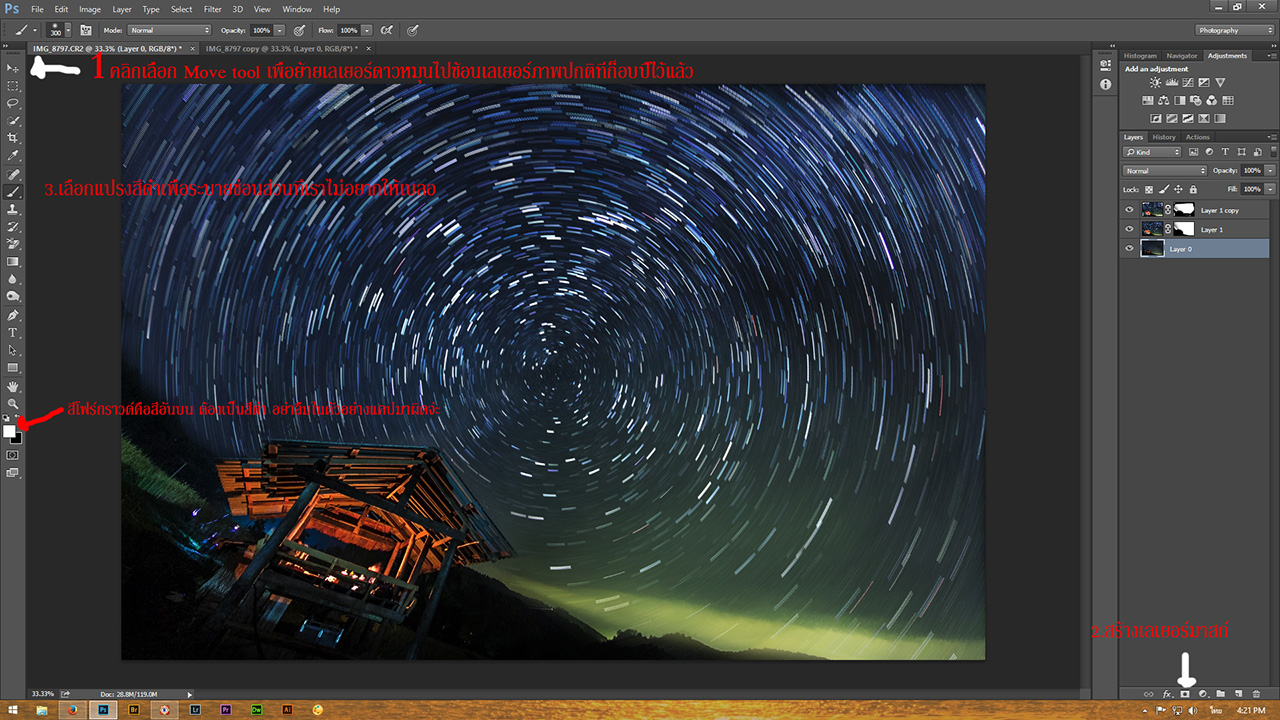Viewport: 1280px width, 720px height.
Task: Toggle Lock transparent pixels
Action: click(x=1149, y=189)
